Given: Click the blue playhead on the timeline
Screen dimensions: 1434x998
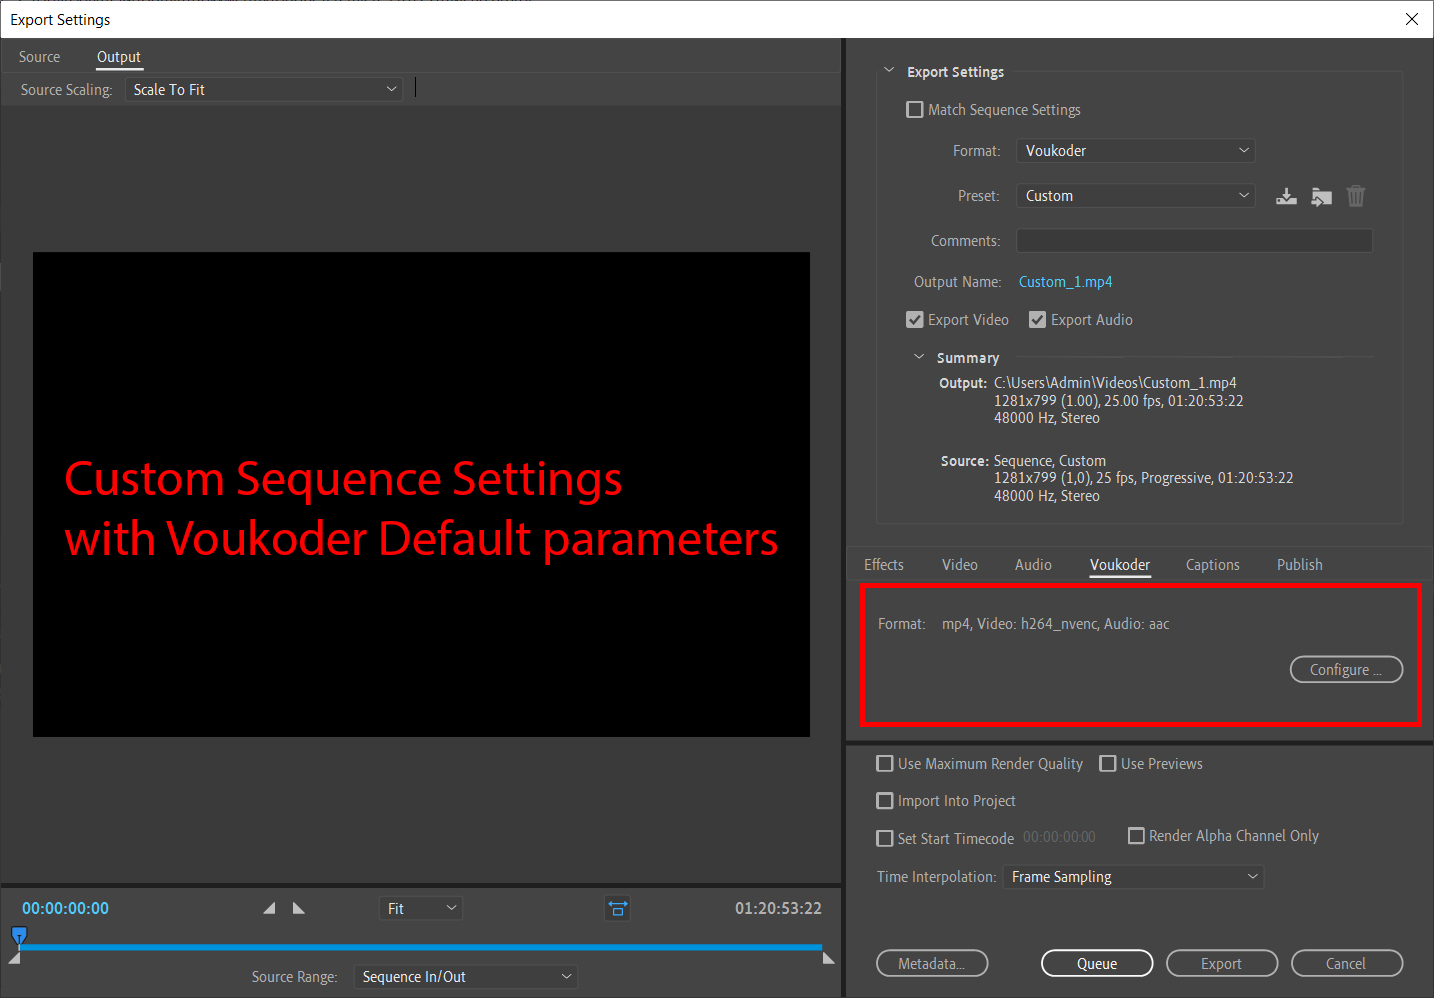Looking at the screenshot, I should click(19, 936).
